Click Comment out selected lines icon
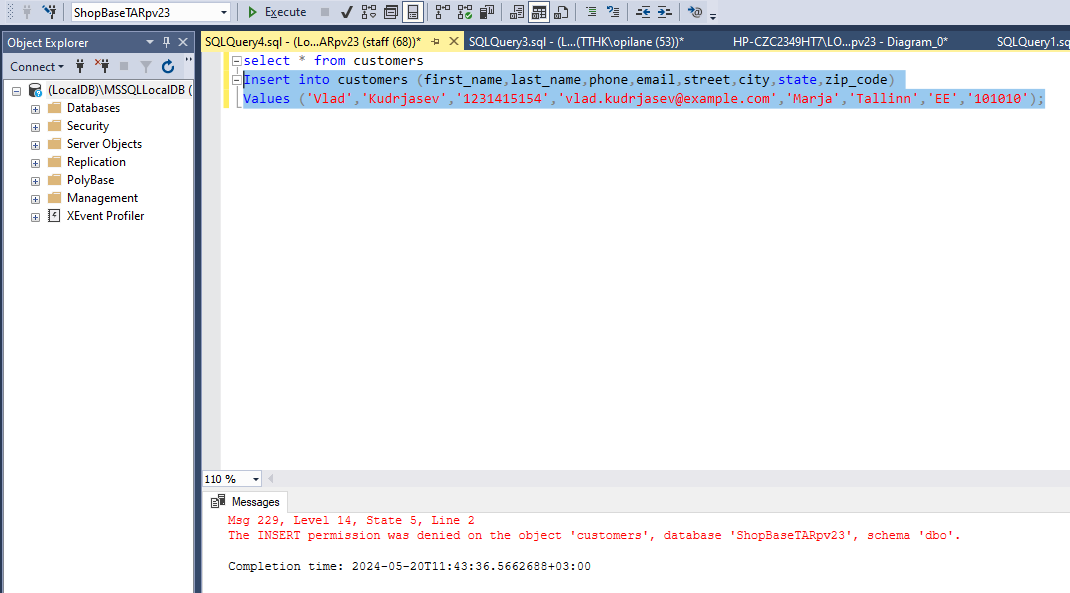Screen dimensions: 1070x593 pos(591,12)
